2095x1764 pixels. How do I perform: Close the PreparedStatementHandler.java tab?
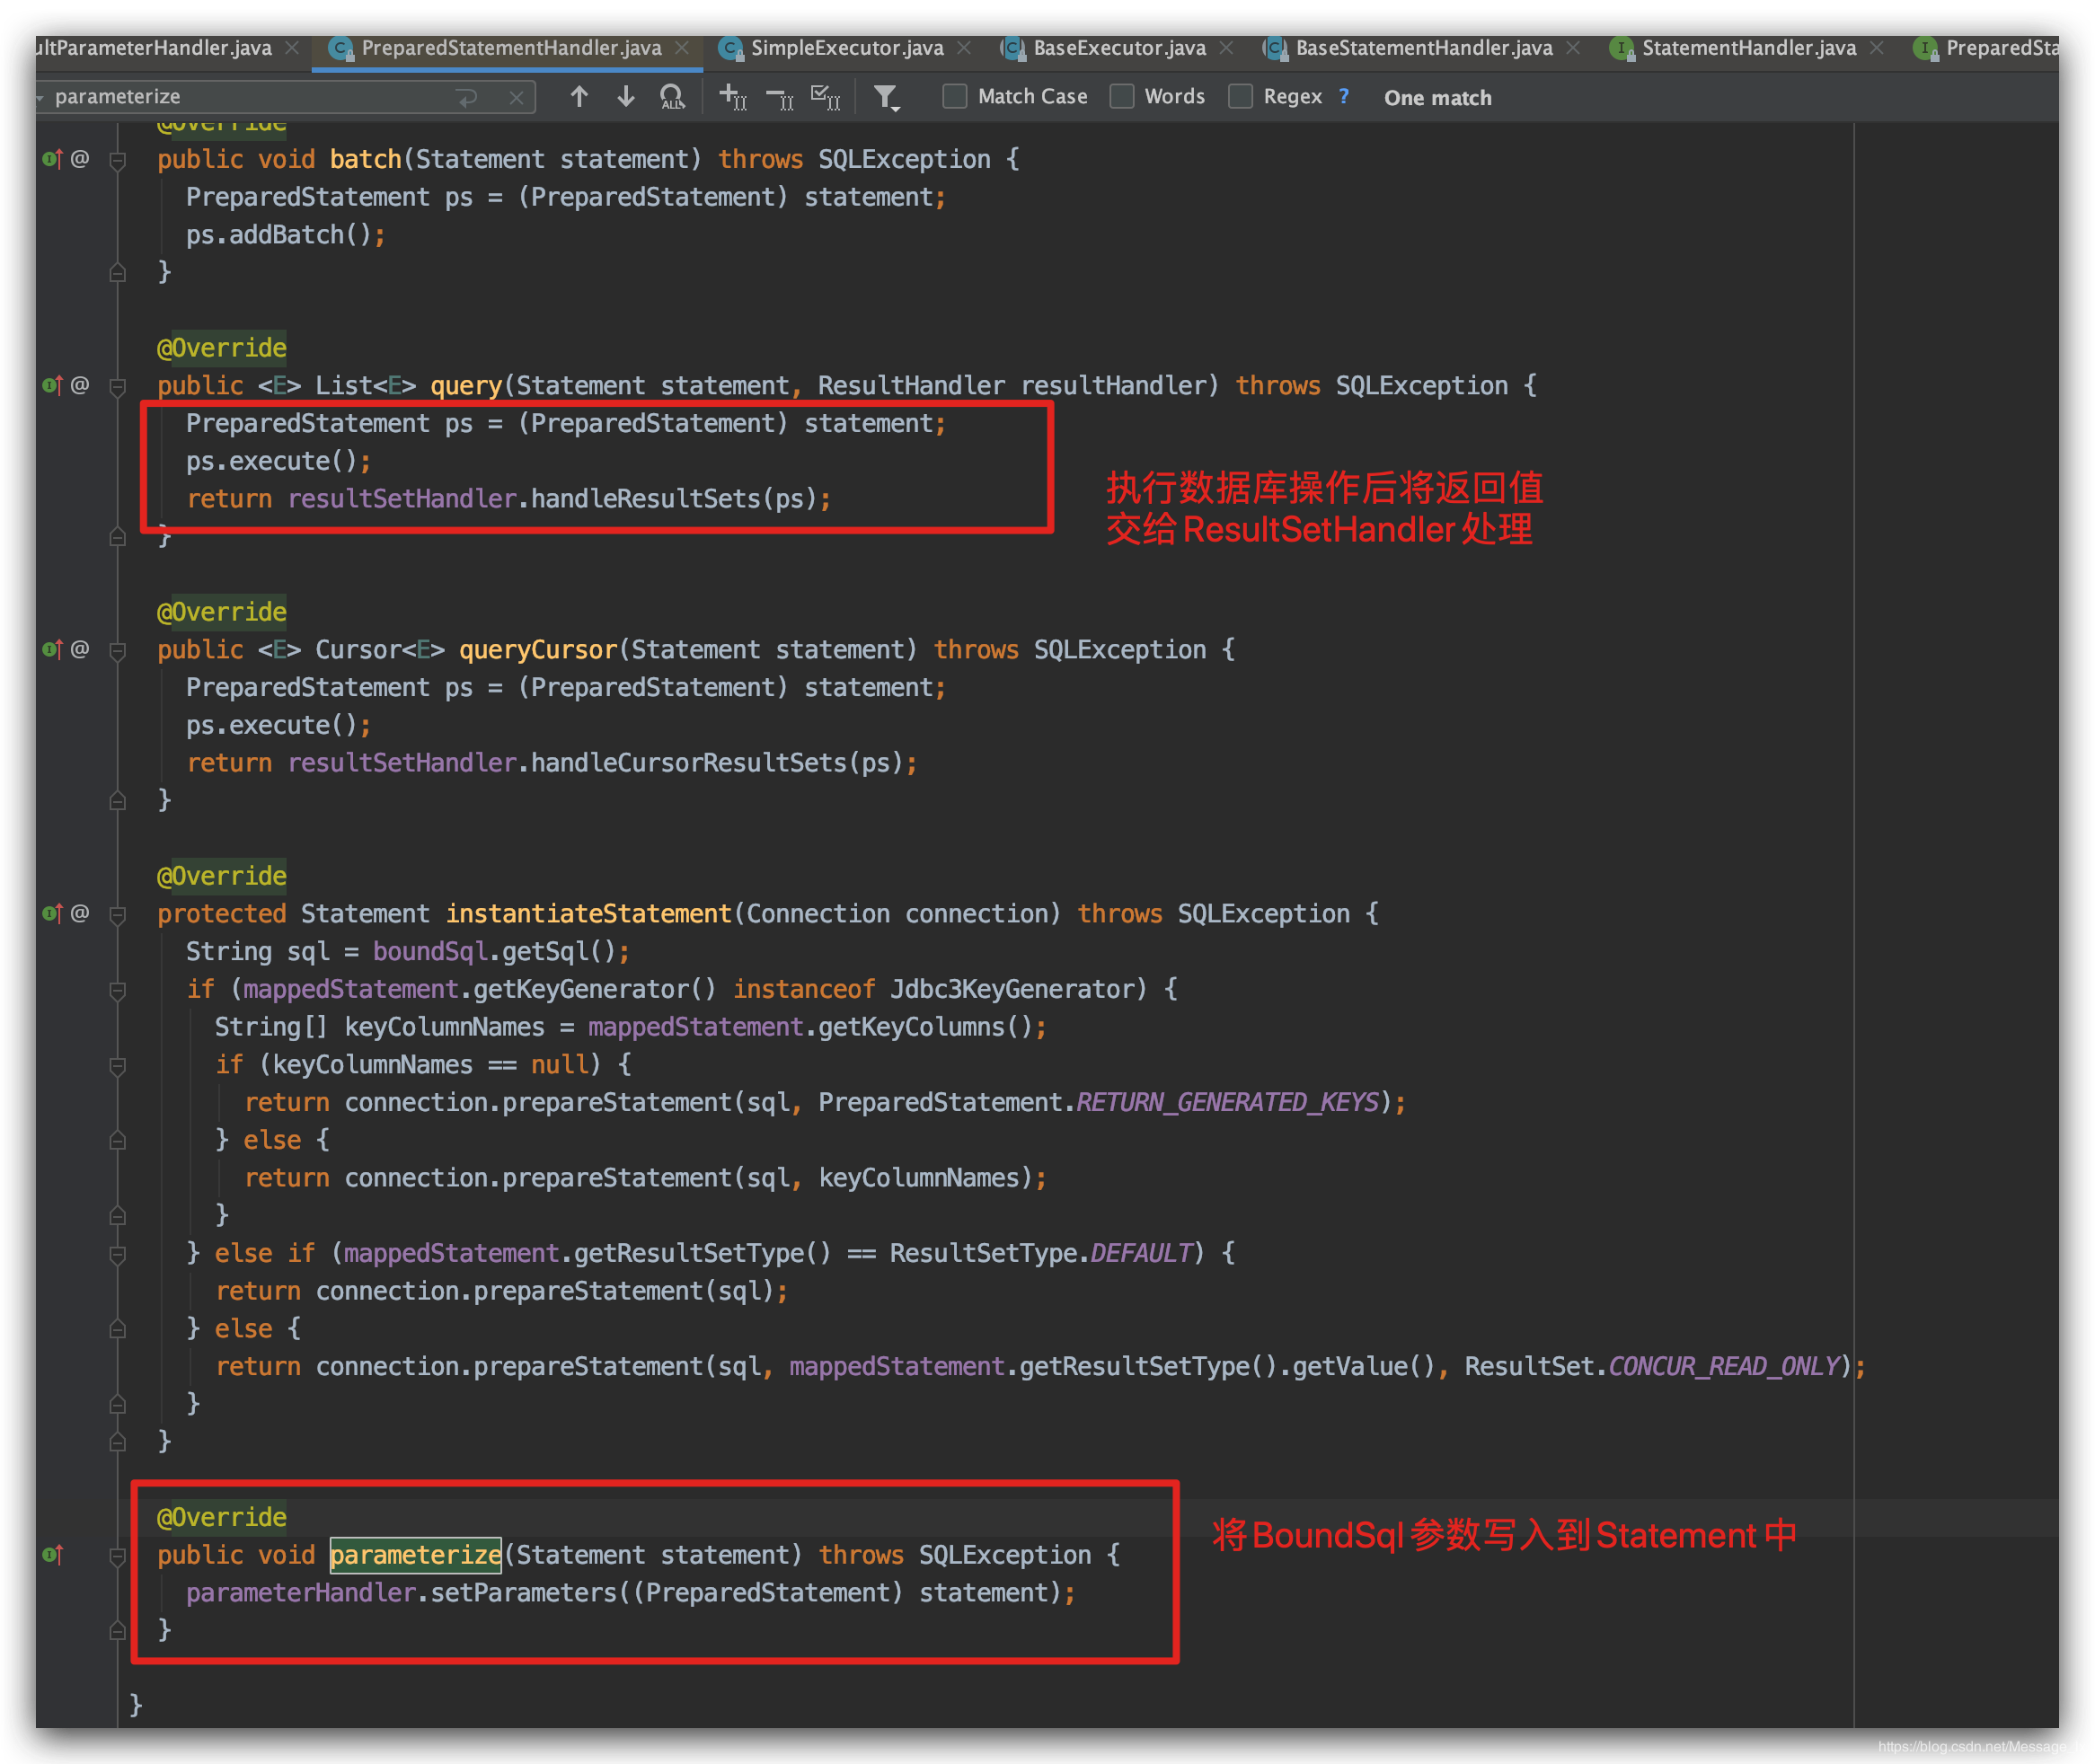682,48
